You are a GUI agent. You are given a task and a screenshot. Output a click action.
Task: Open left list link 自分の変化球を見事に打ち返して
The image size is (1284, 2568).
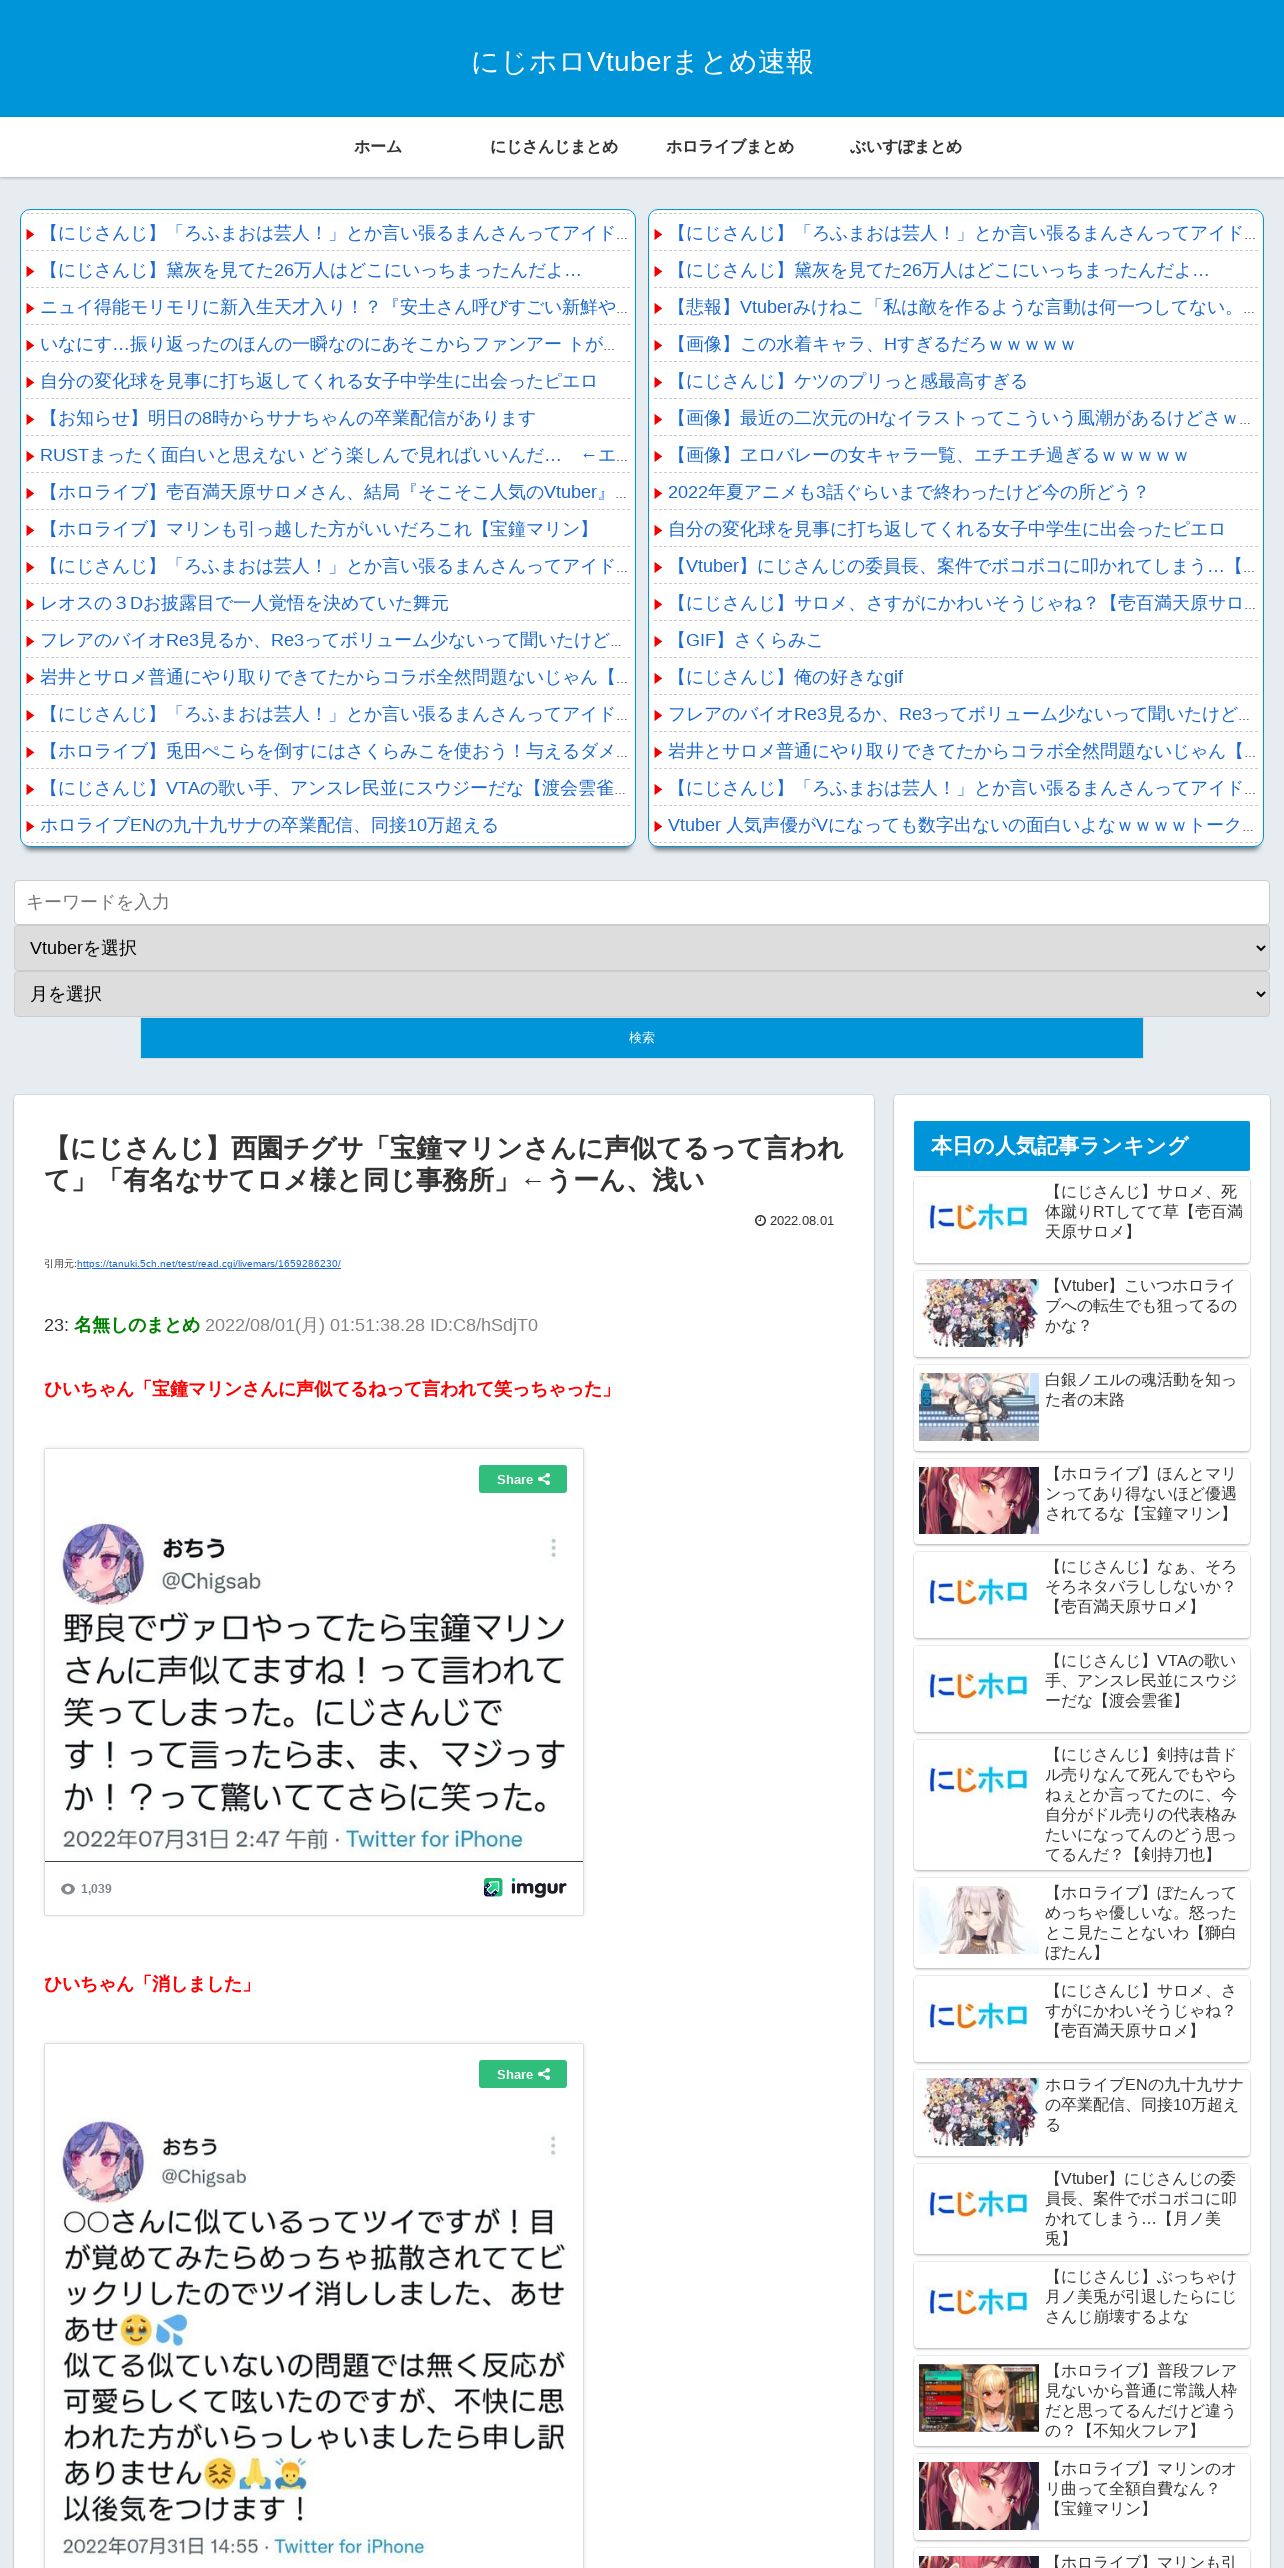click(x=318, y=381)
